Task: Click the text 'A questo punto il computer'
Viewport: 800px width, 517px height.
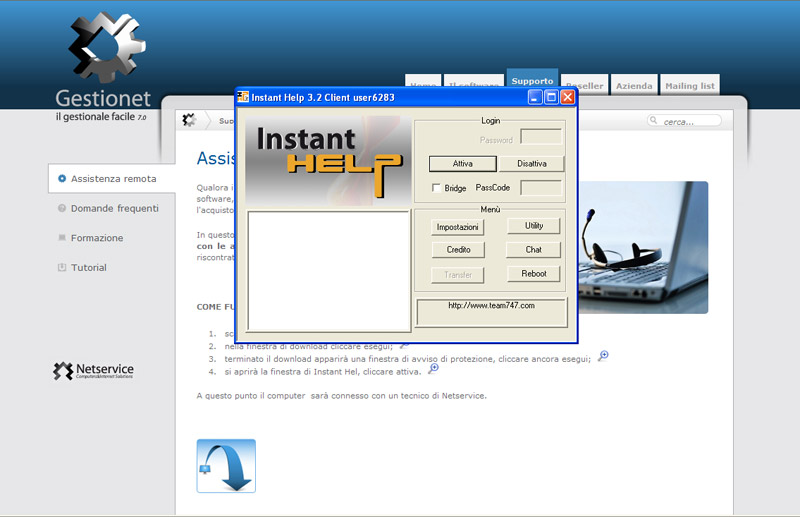Action: coord(251,396)
